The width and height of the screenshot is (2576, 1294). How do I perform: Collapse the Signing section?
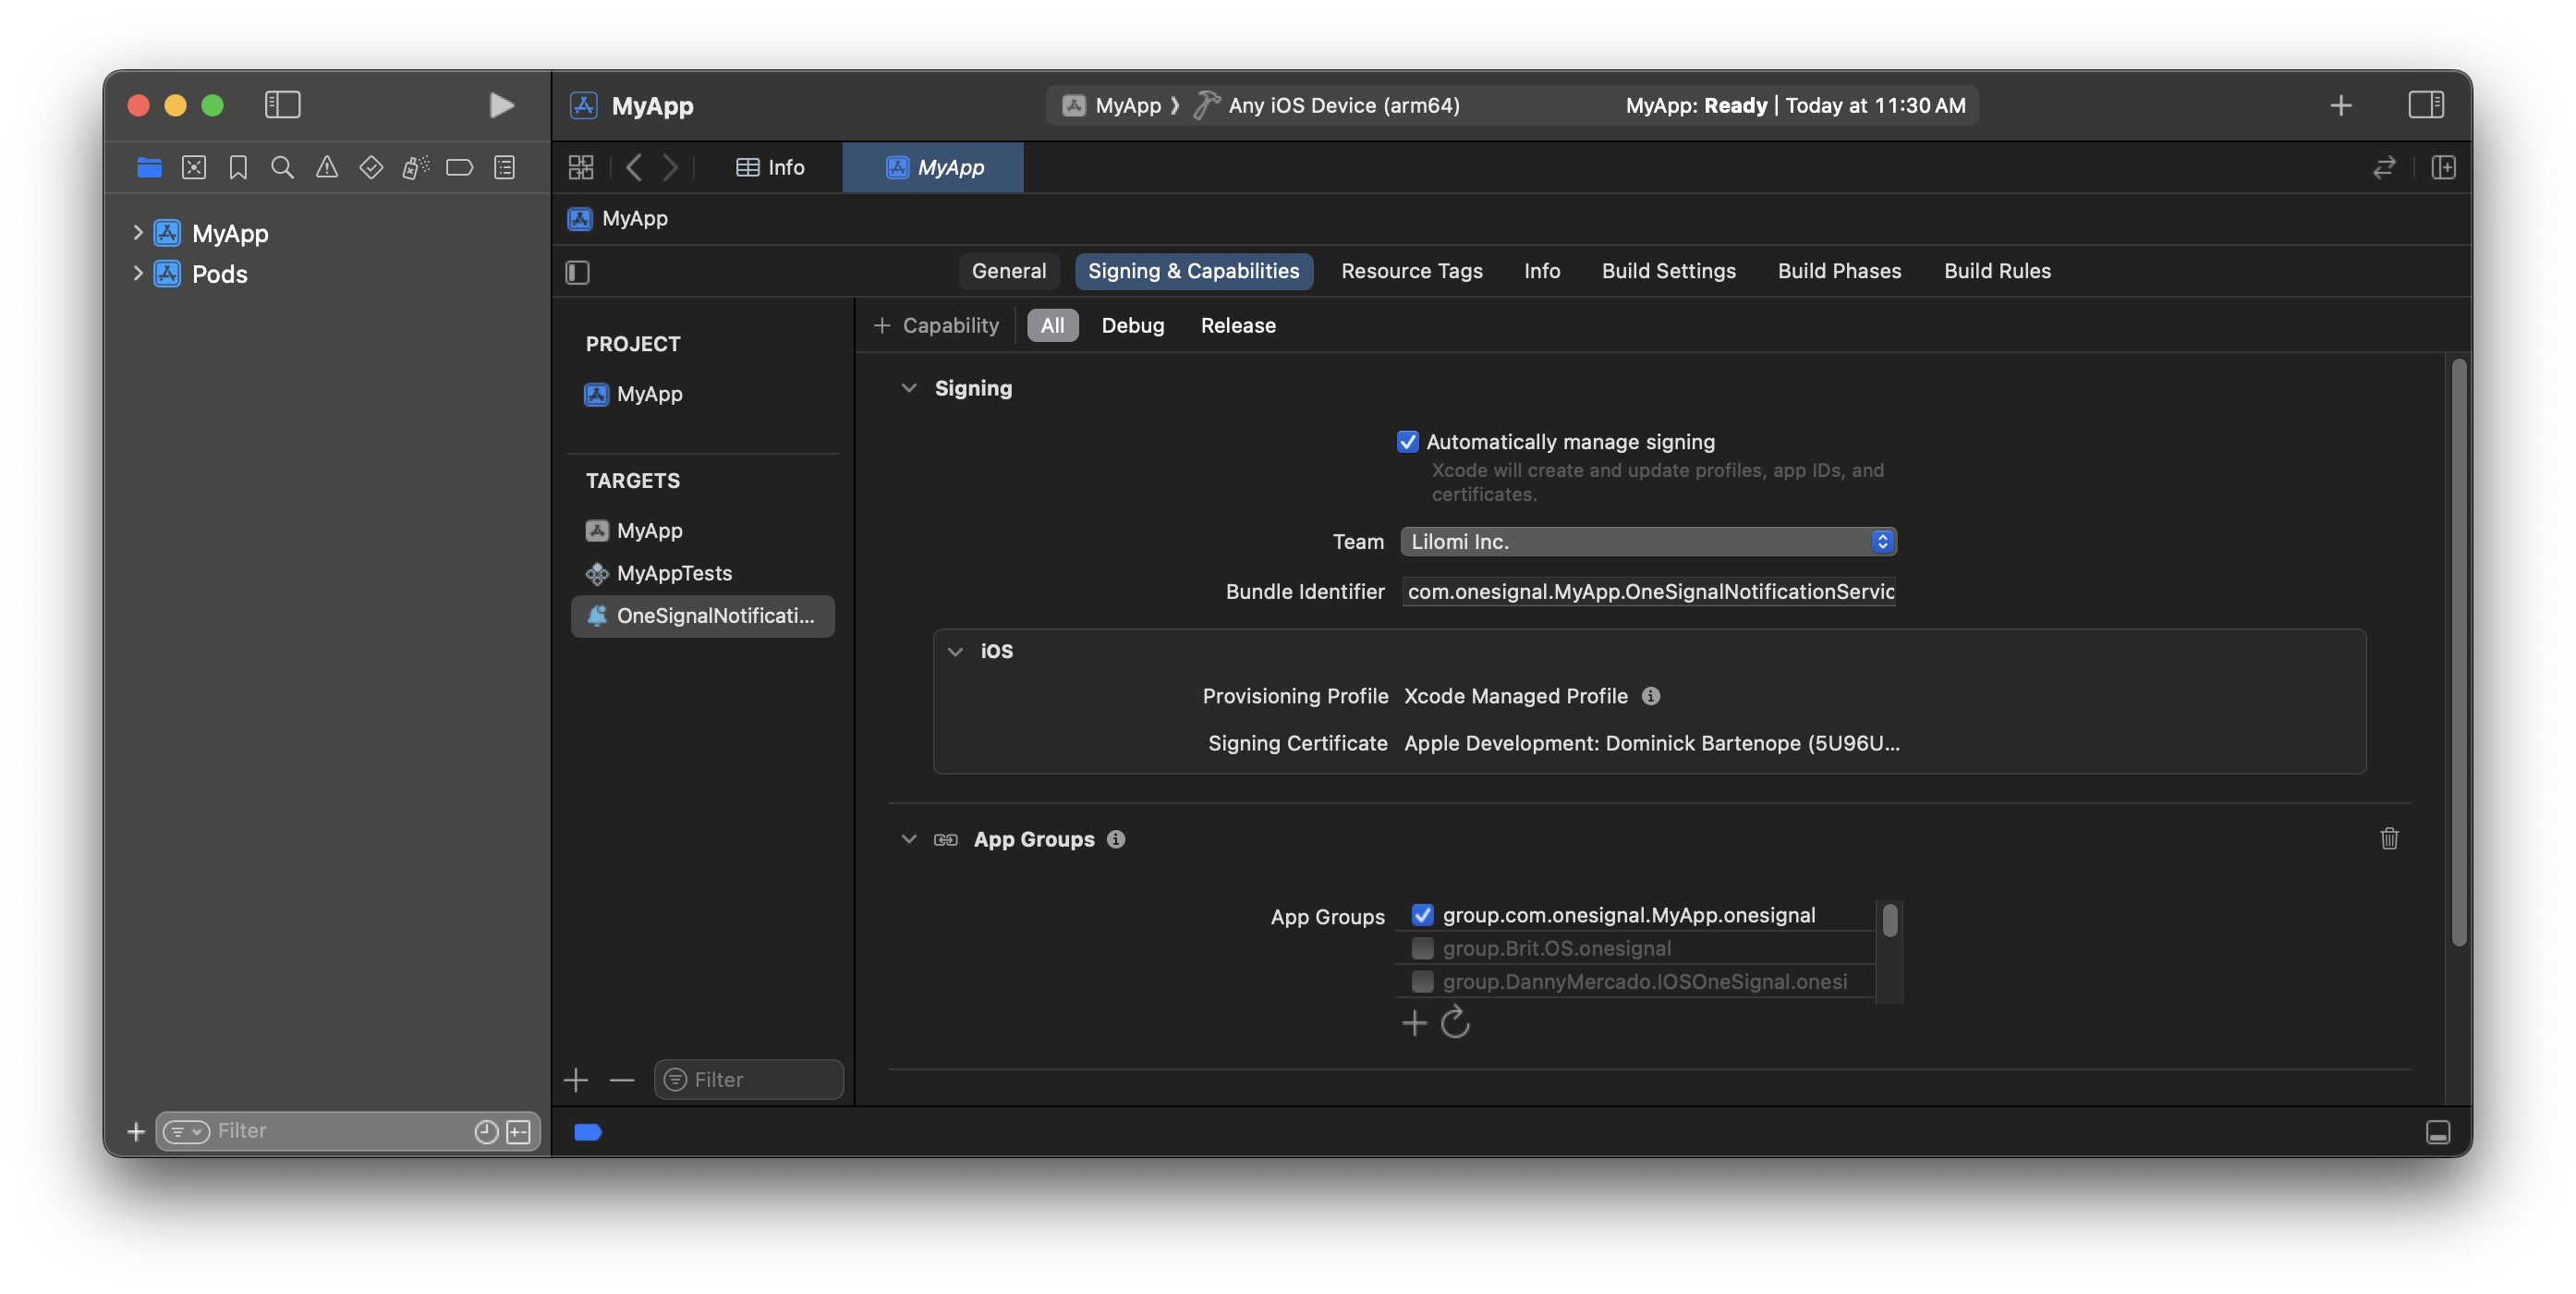(908, 388)
